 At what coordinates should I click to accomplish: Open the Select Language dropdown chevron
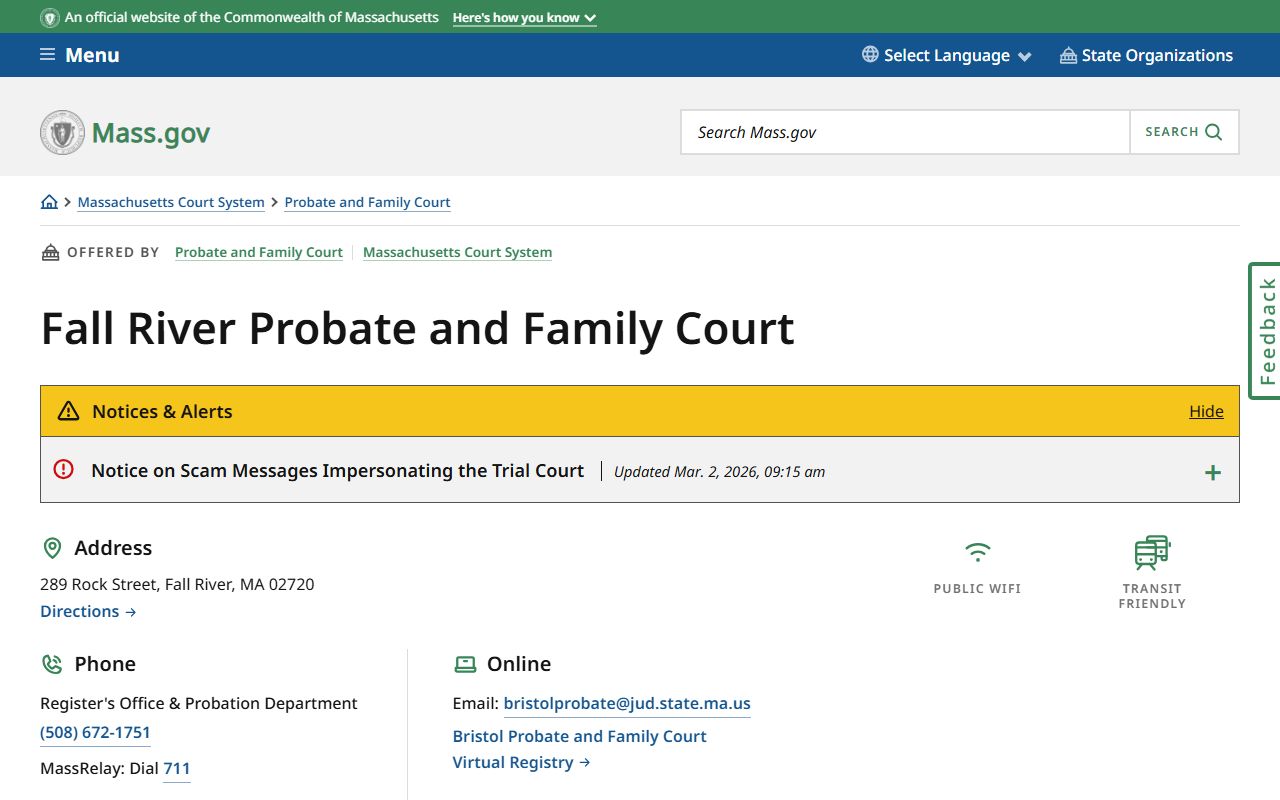(1024, 56)
